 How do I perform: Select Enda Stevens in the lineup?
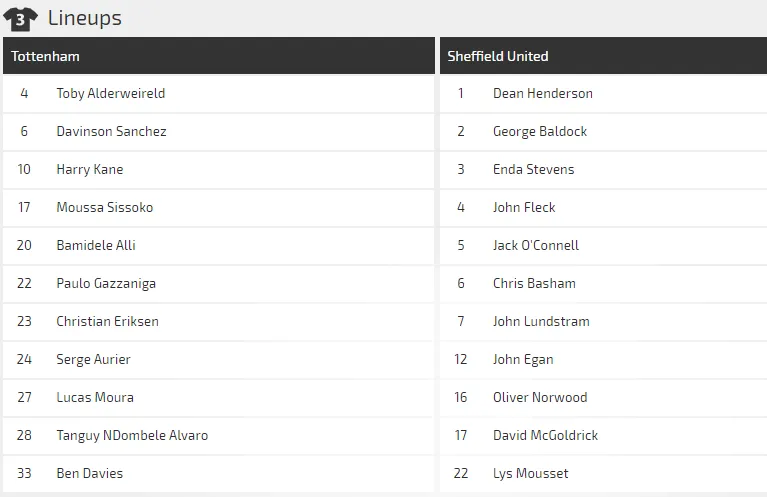pyautogui.click(x=534, y=169)
